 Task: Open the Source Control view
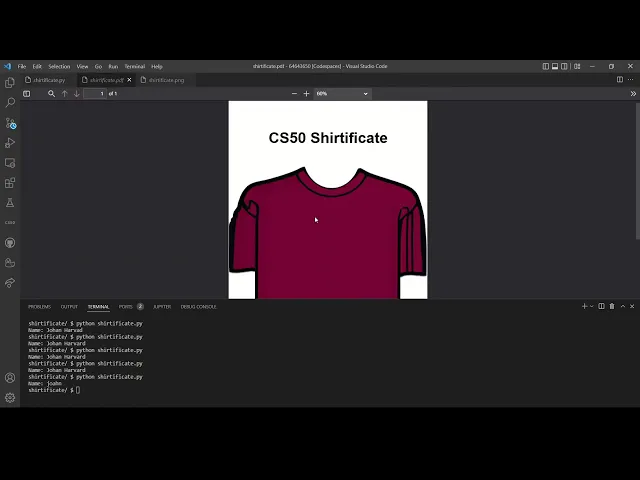point(10,123)
